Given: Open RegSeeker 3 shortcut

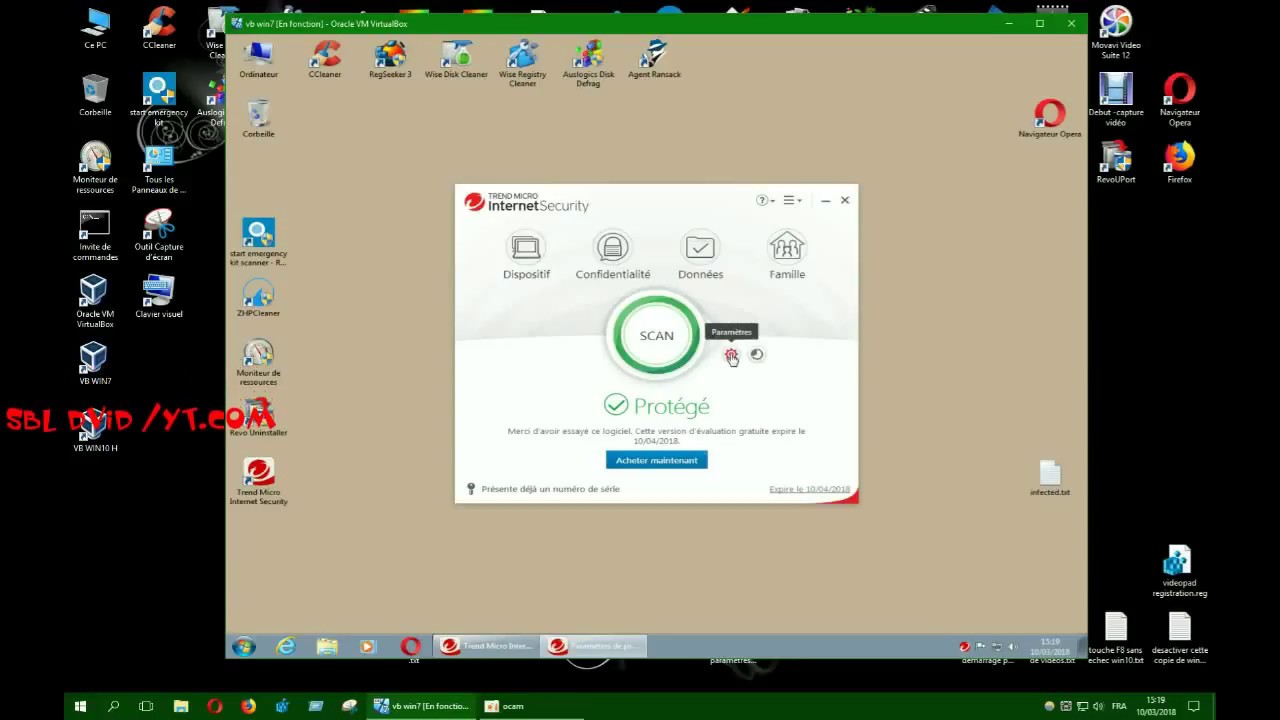Looking at the screenshot, I should point(390,60).
